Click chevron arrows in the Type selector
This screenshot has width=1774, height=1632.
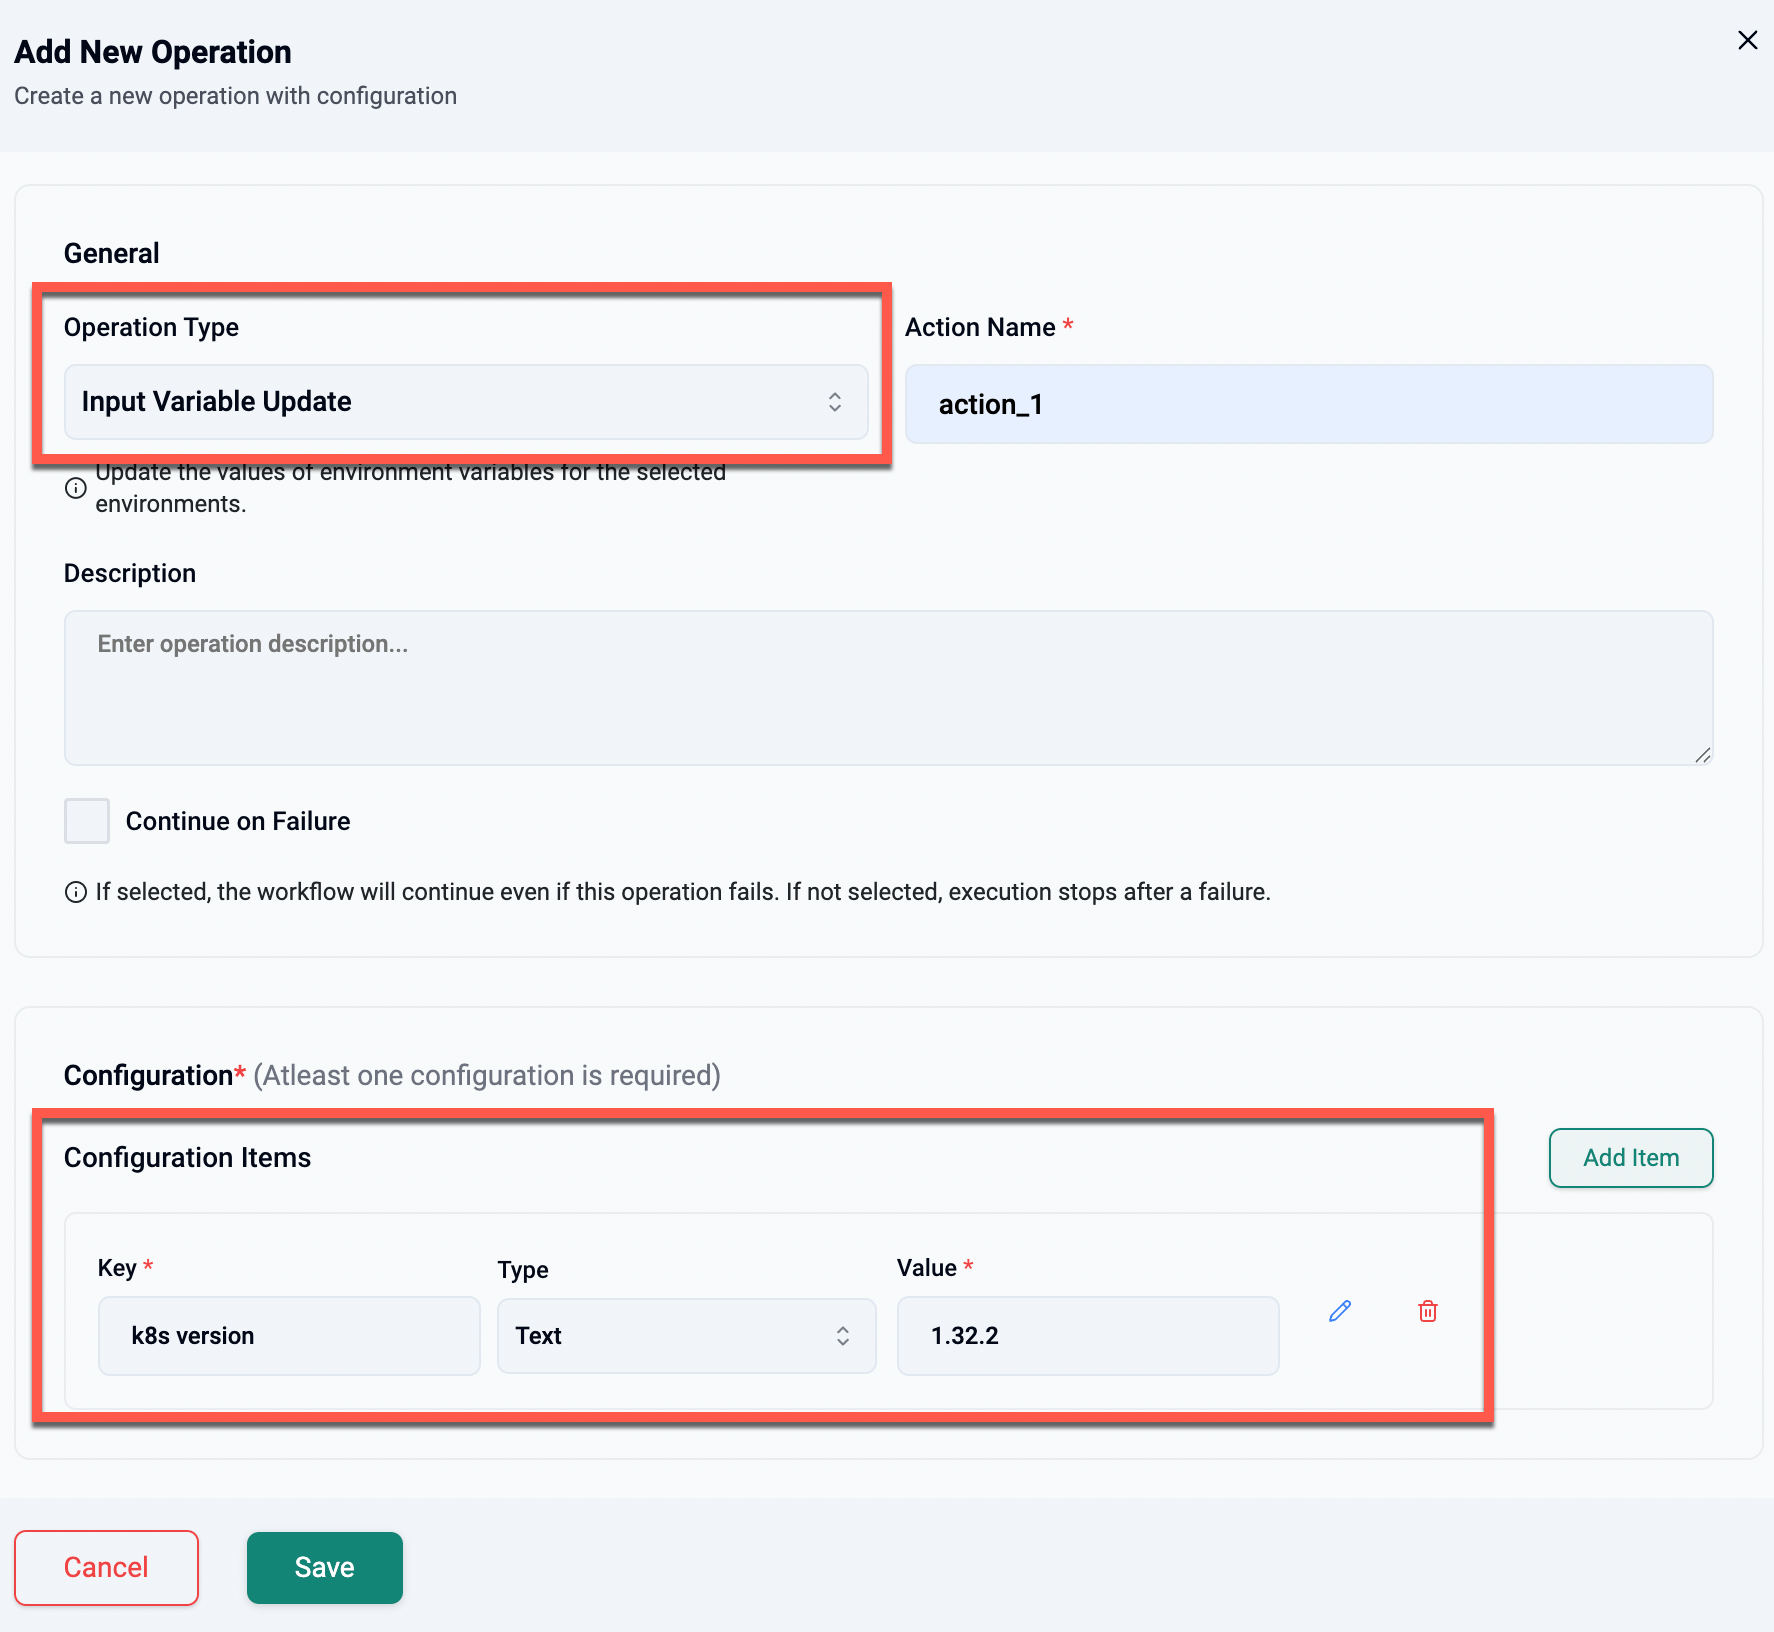[843, 1336]
